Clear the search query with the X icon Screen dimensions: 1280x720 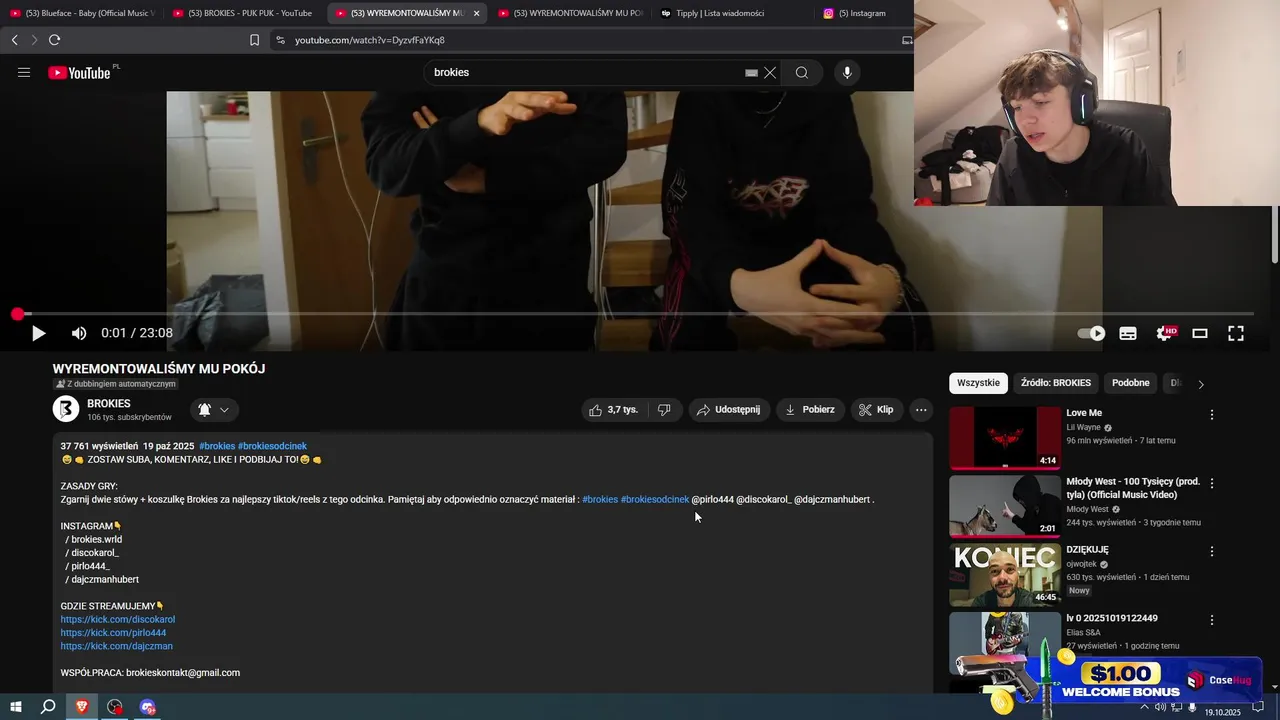tap(770, 73)
